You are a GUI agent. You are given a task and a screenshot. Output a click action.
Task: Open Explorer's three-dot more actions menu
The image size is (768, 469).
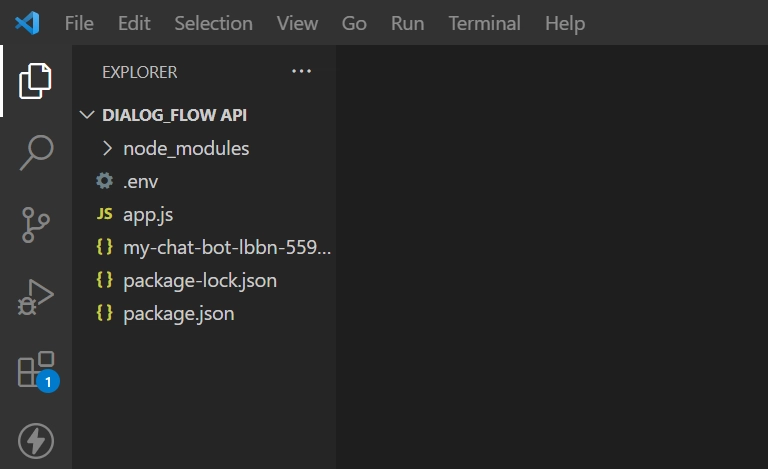click(301, 71)
